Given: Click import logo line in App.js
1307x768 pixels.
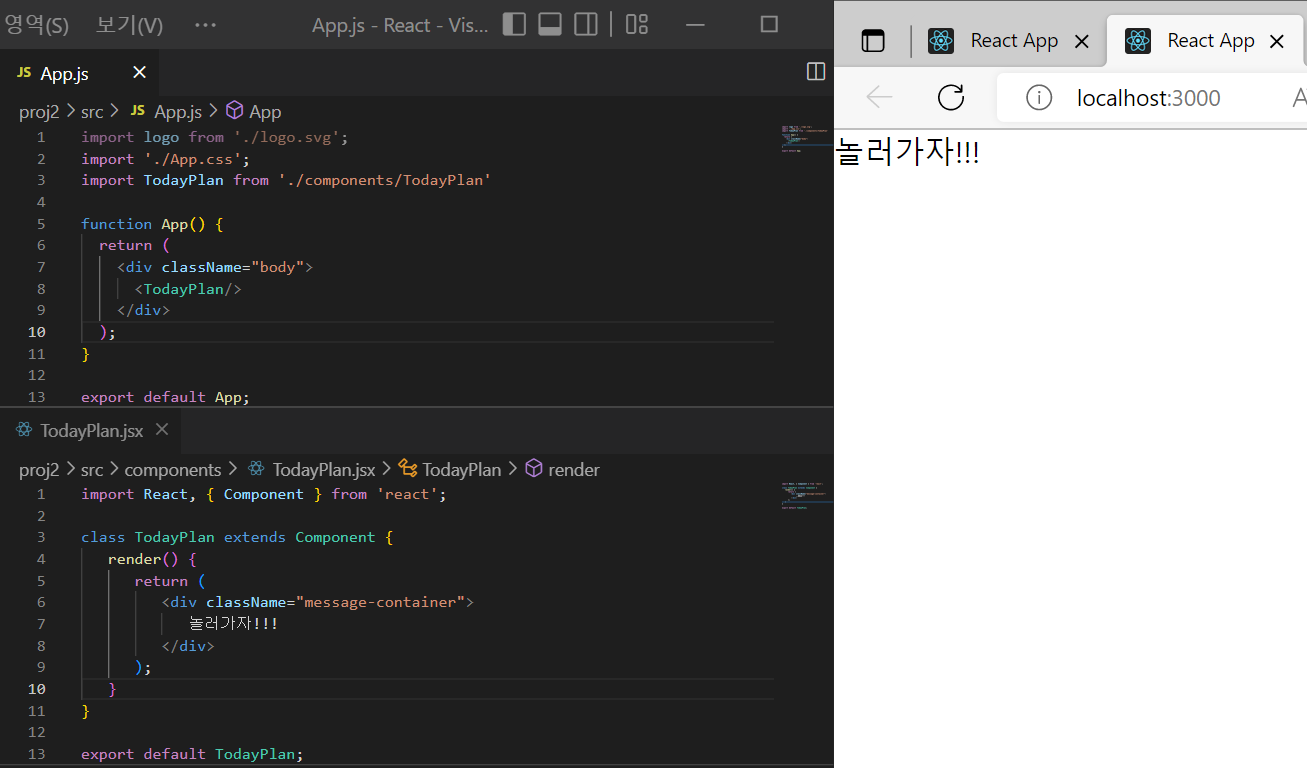Looking at the screenshot, I should tap(215, 137).
